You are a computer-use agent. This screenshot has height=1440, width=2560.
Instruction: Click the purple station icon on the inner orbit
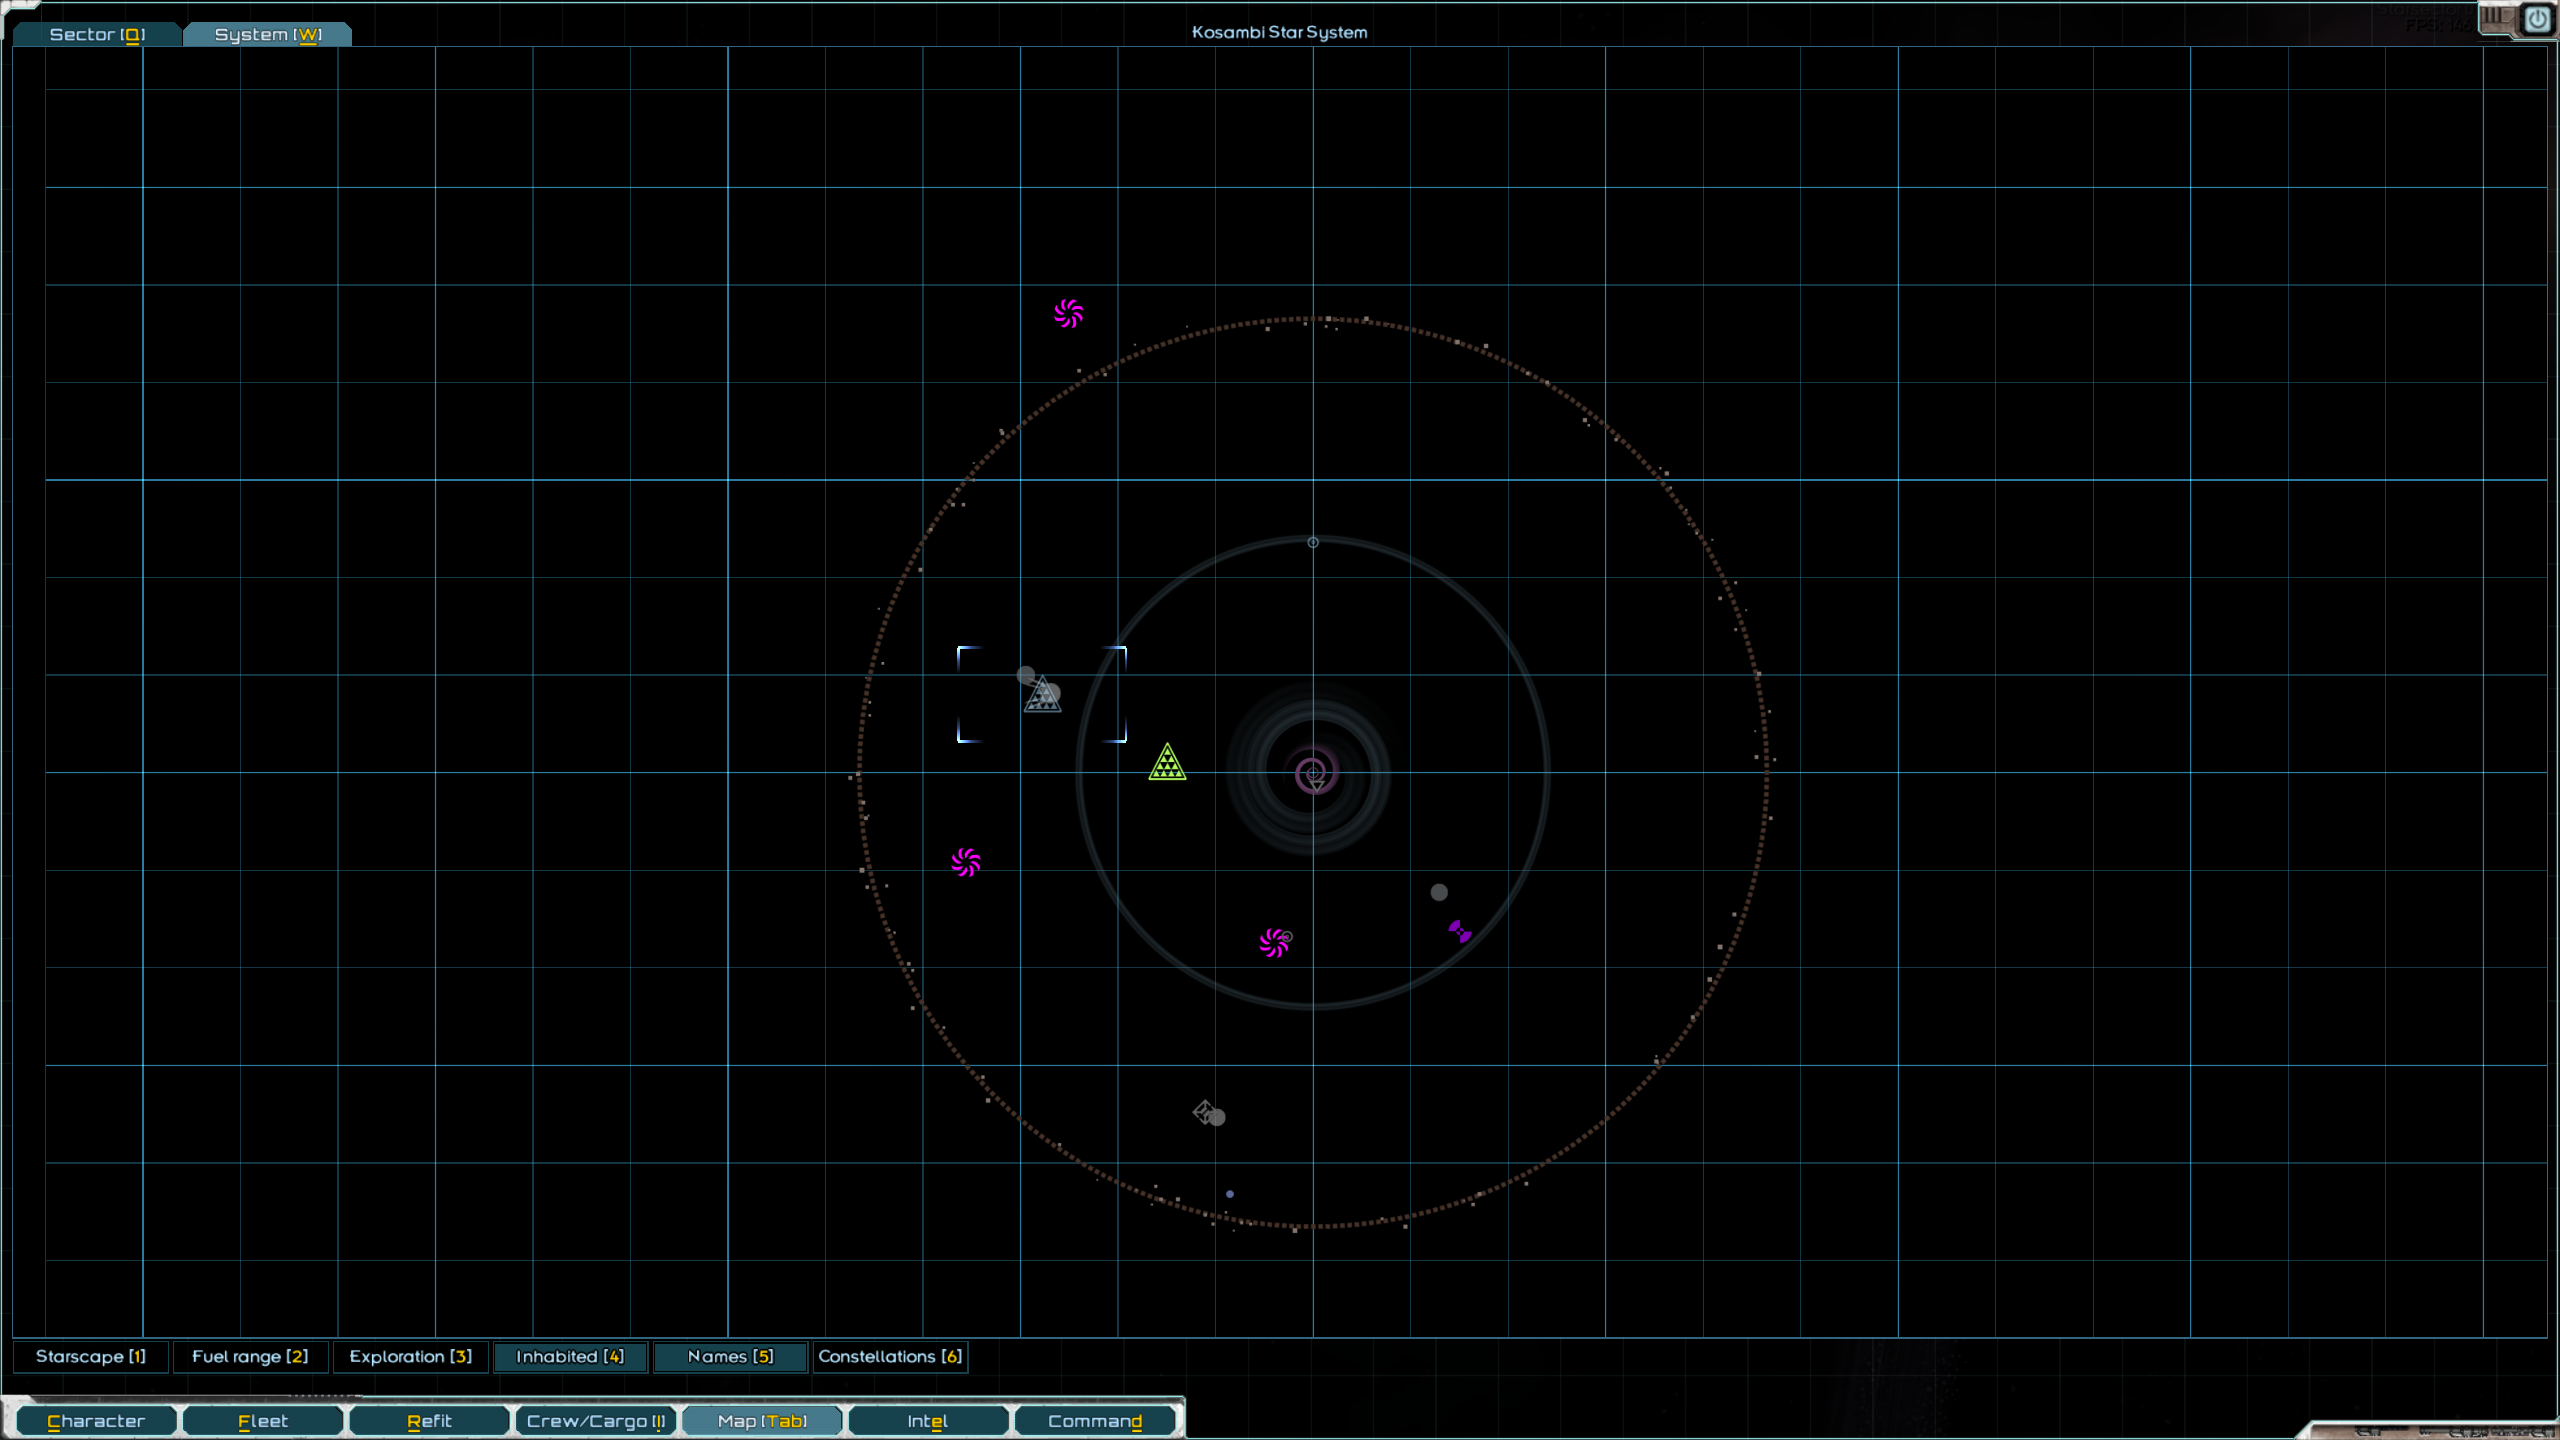tap(1459, 932)
